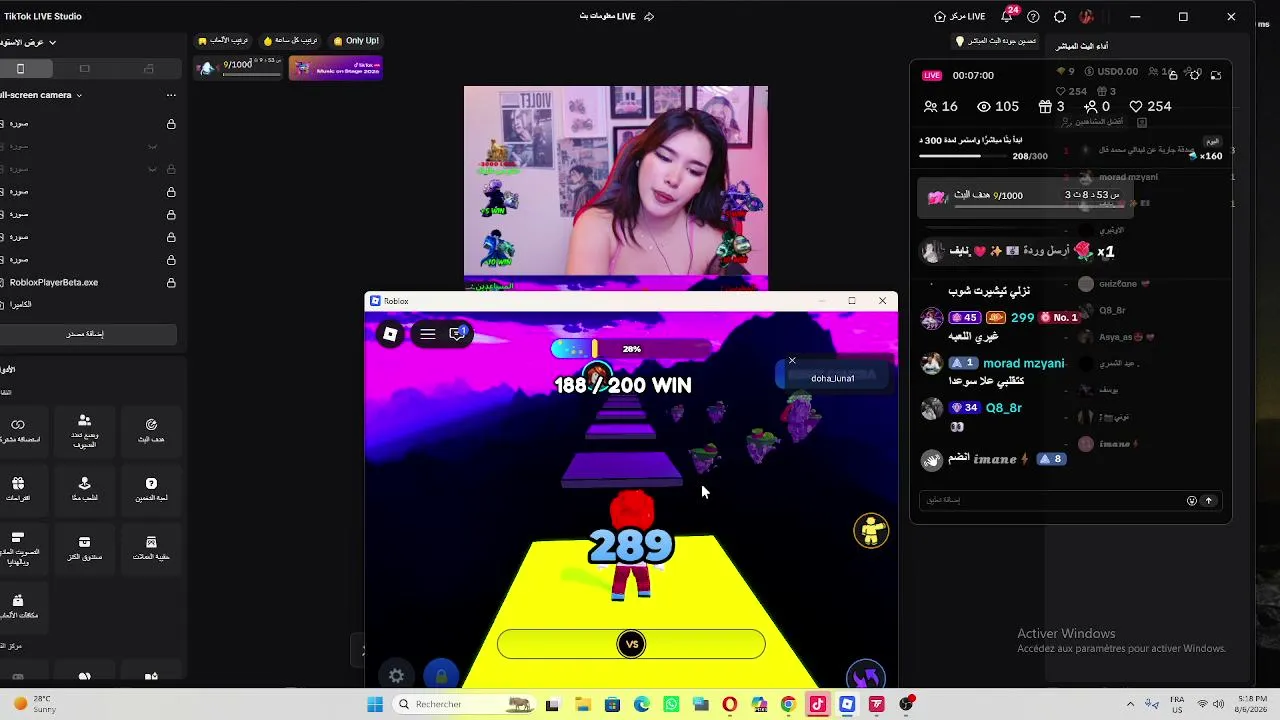
Task: Toggle lock on the first image source
Action: click(171, 124)
